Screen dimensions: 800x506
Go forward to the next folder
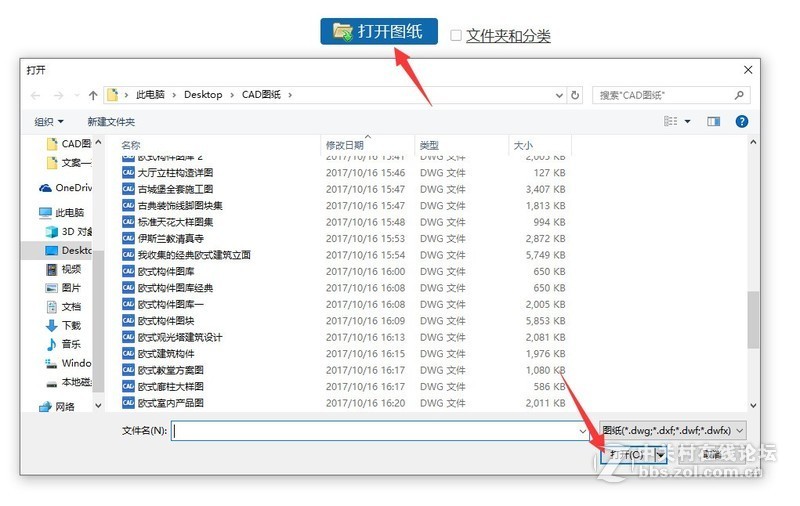tap(59, 95)
